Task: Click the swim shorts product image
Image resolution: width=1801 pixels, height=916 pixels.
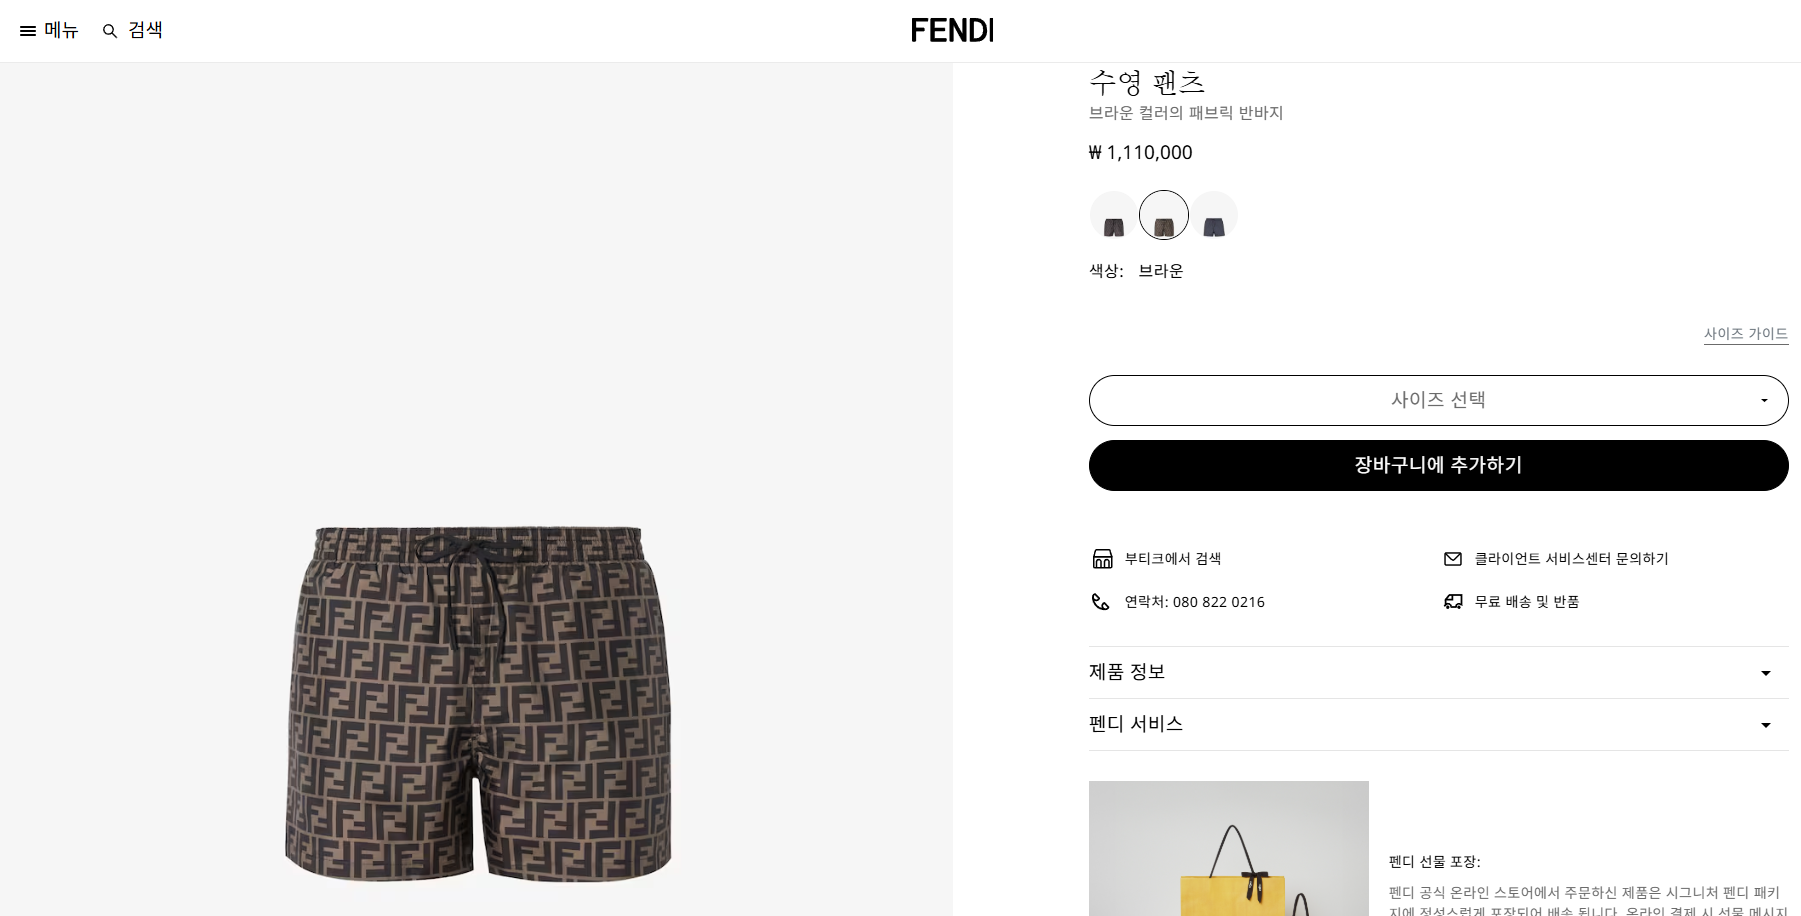Action: (x=478, y=703)
